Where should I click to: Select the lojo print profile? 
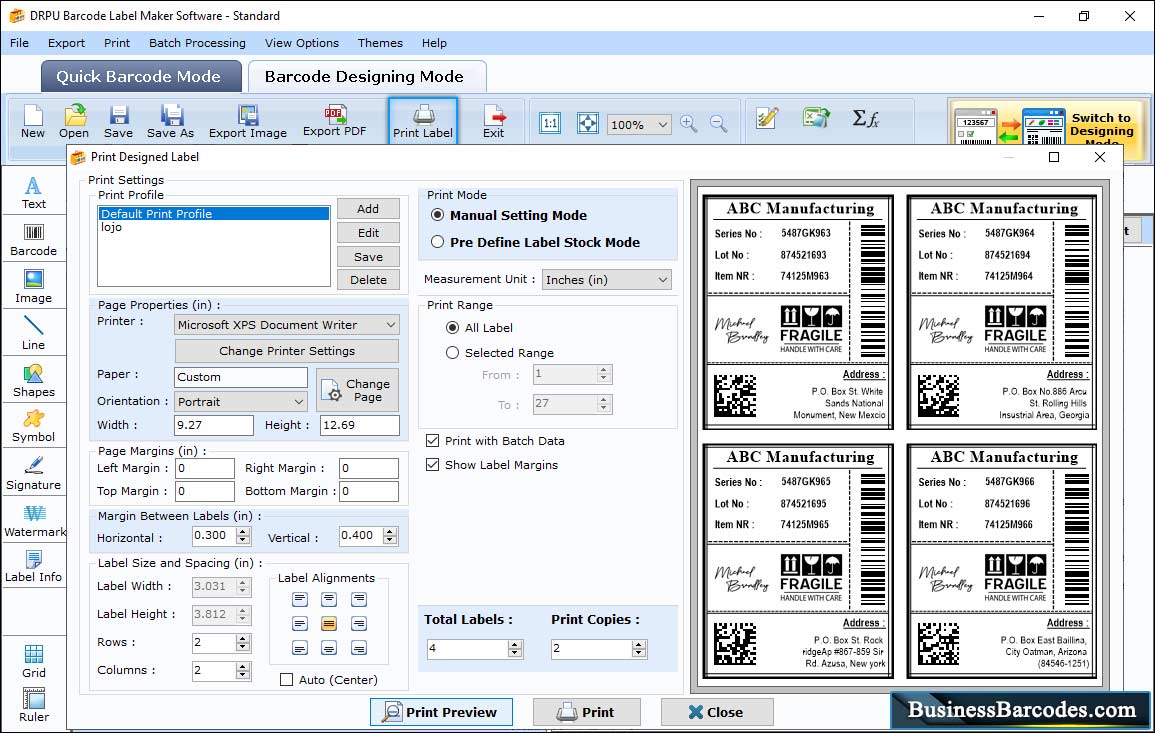[x=214, y=228]
